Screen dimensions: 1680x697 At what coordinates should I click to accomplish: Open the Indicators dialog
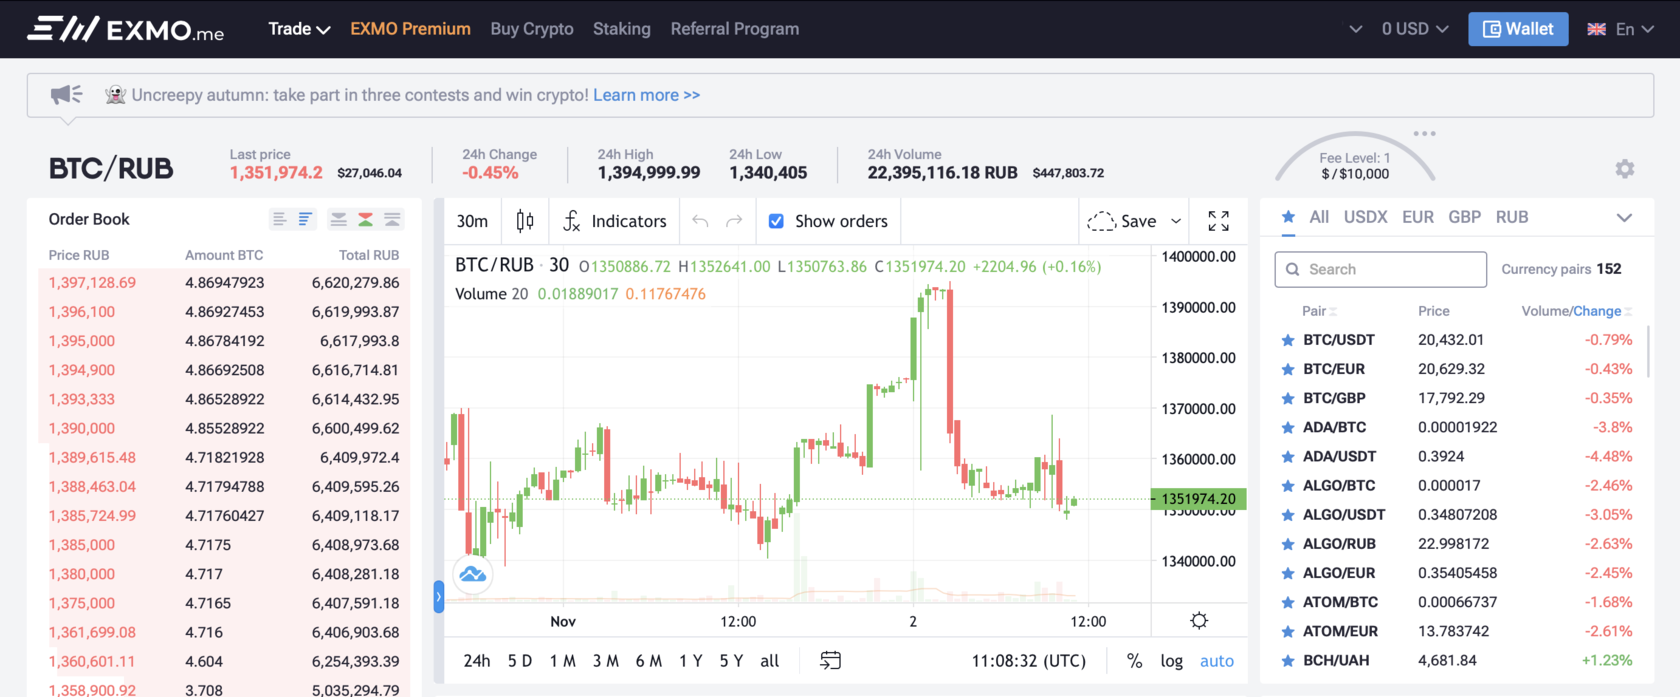pos(614,221)
